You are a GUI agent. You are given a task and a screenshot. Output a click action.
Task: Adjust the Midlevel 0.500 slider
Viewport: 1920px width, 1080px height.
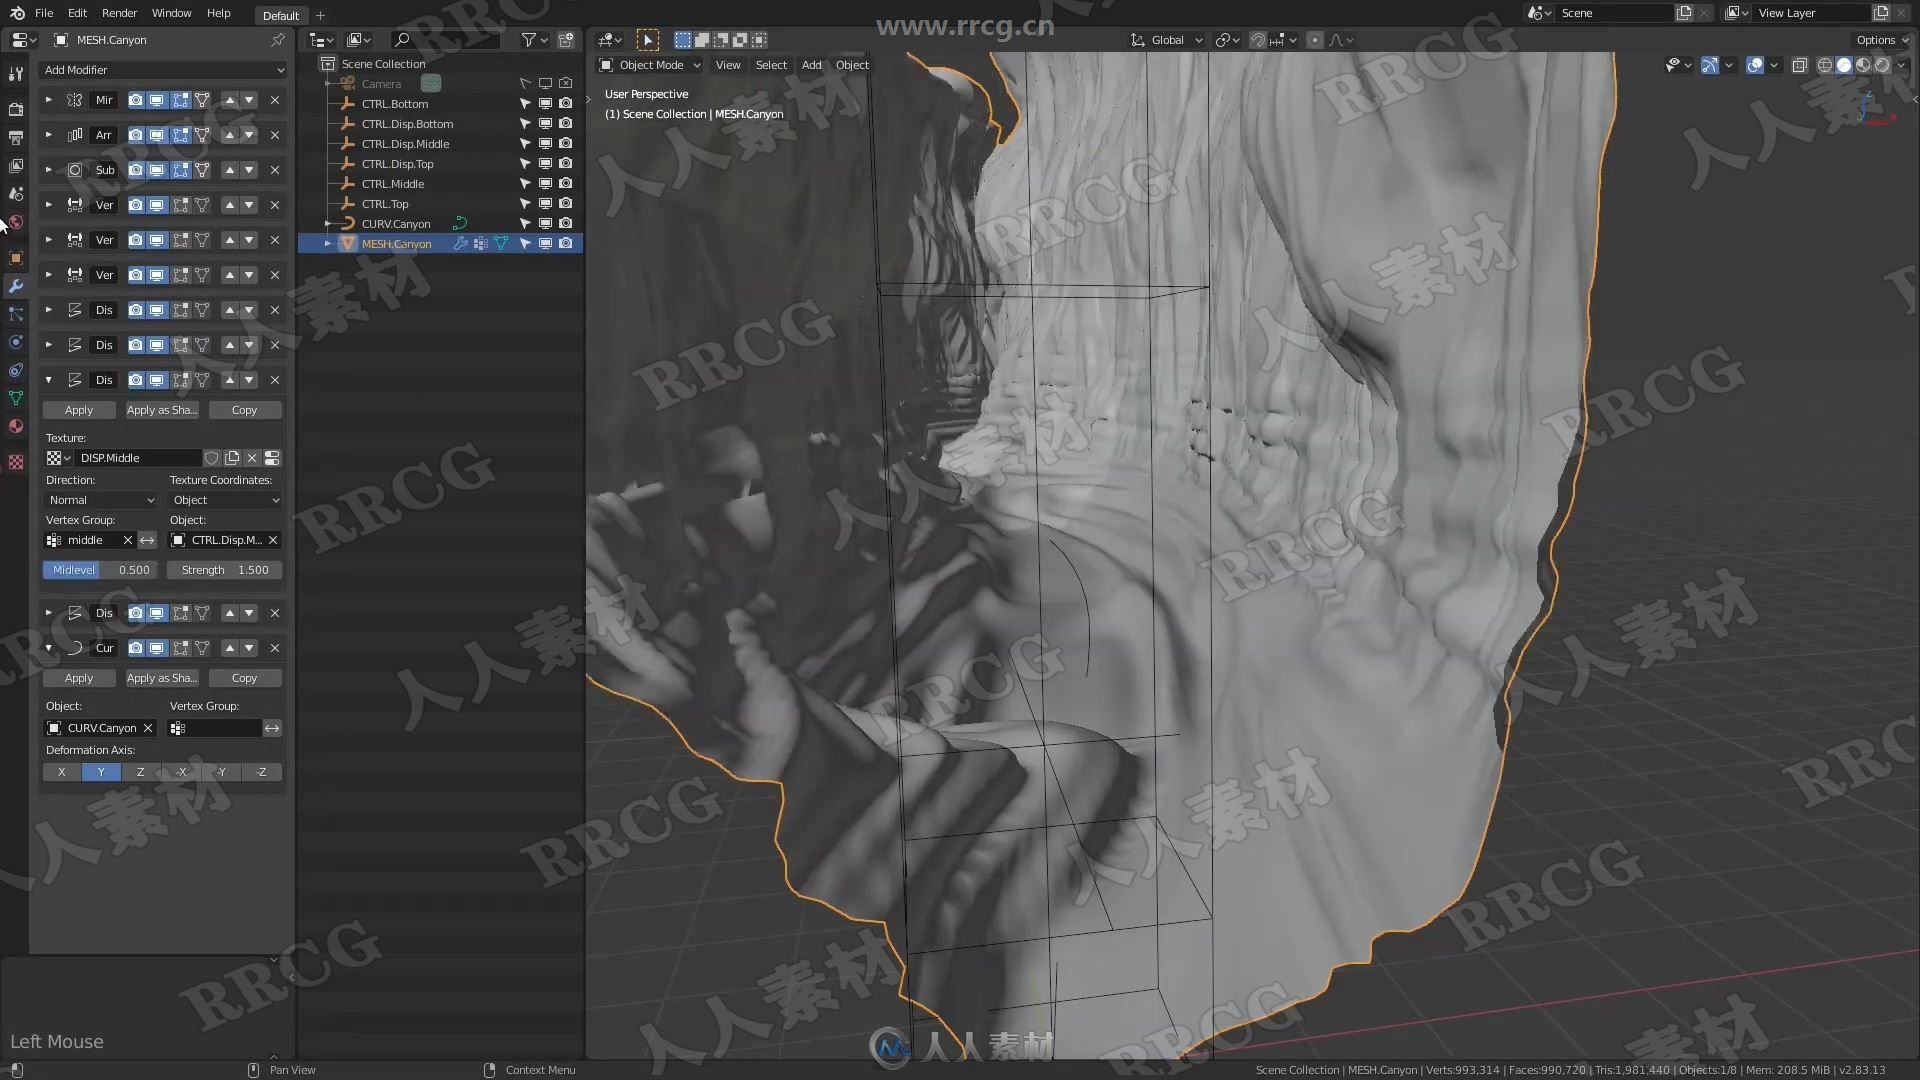pos(102,568)
